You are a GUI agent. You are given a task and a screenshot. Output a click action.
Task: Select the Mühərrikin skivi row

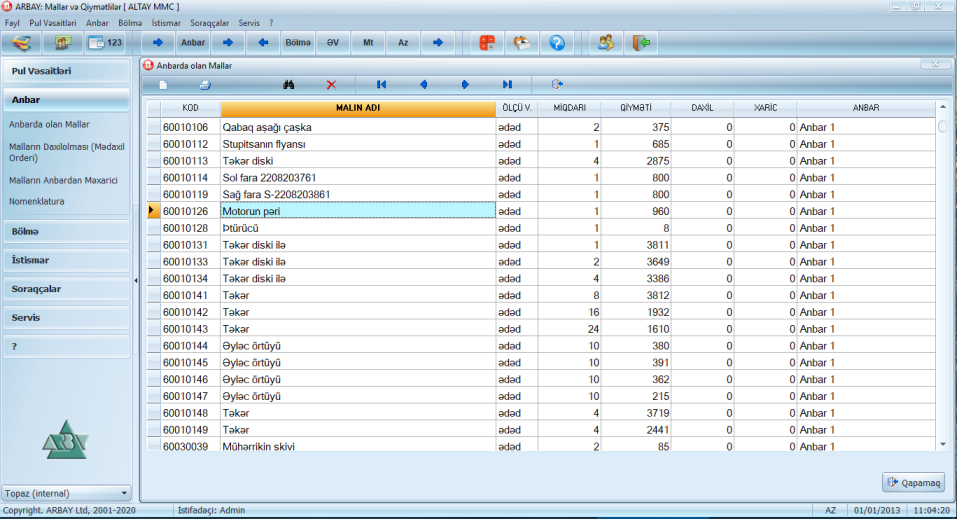coord(541,446)
